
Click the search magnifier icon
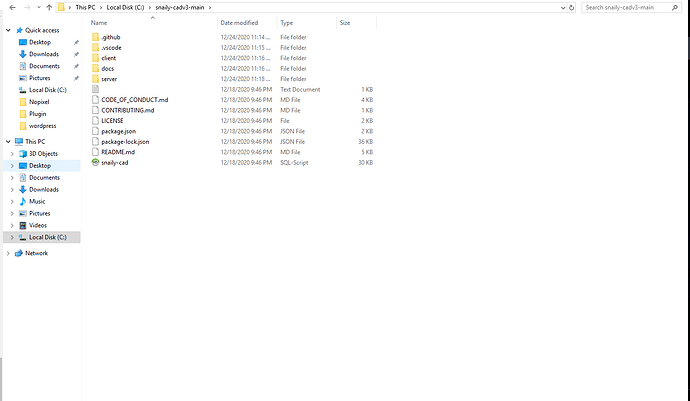click(675, 7)
